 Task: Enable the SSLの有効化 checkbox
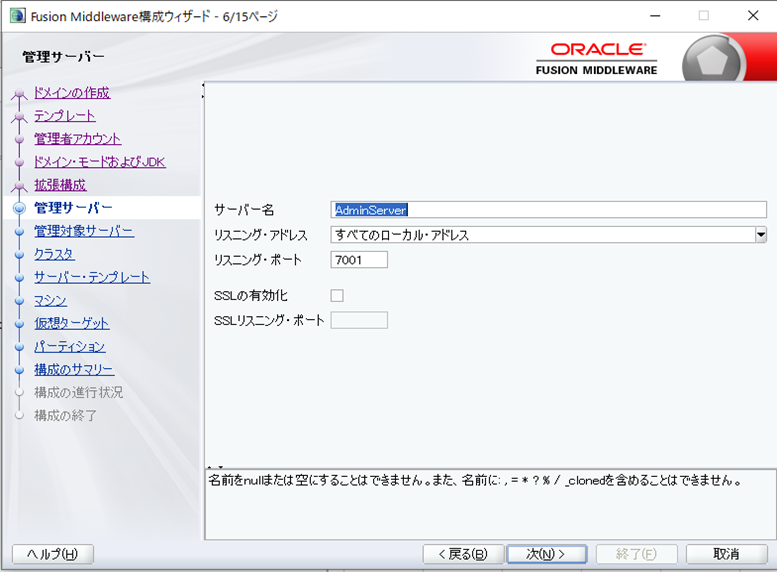coord(337,295)
